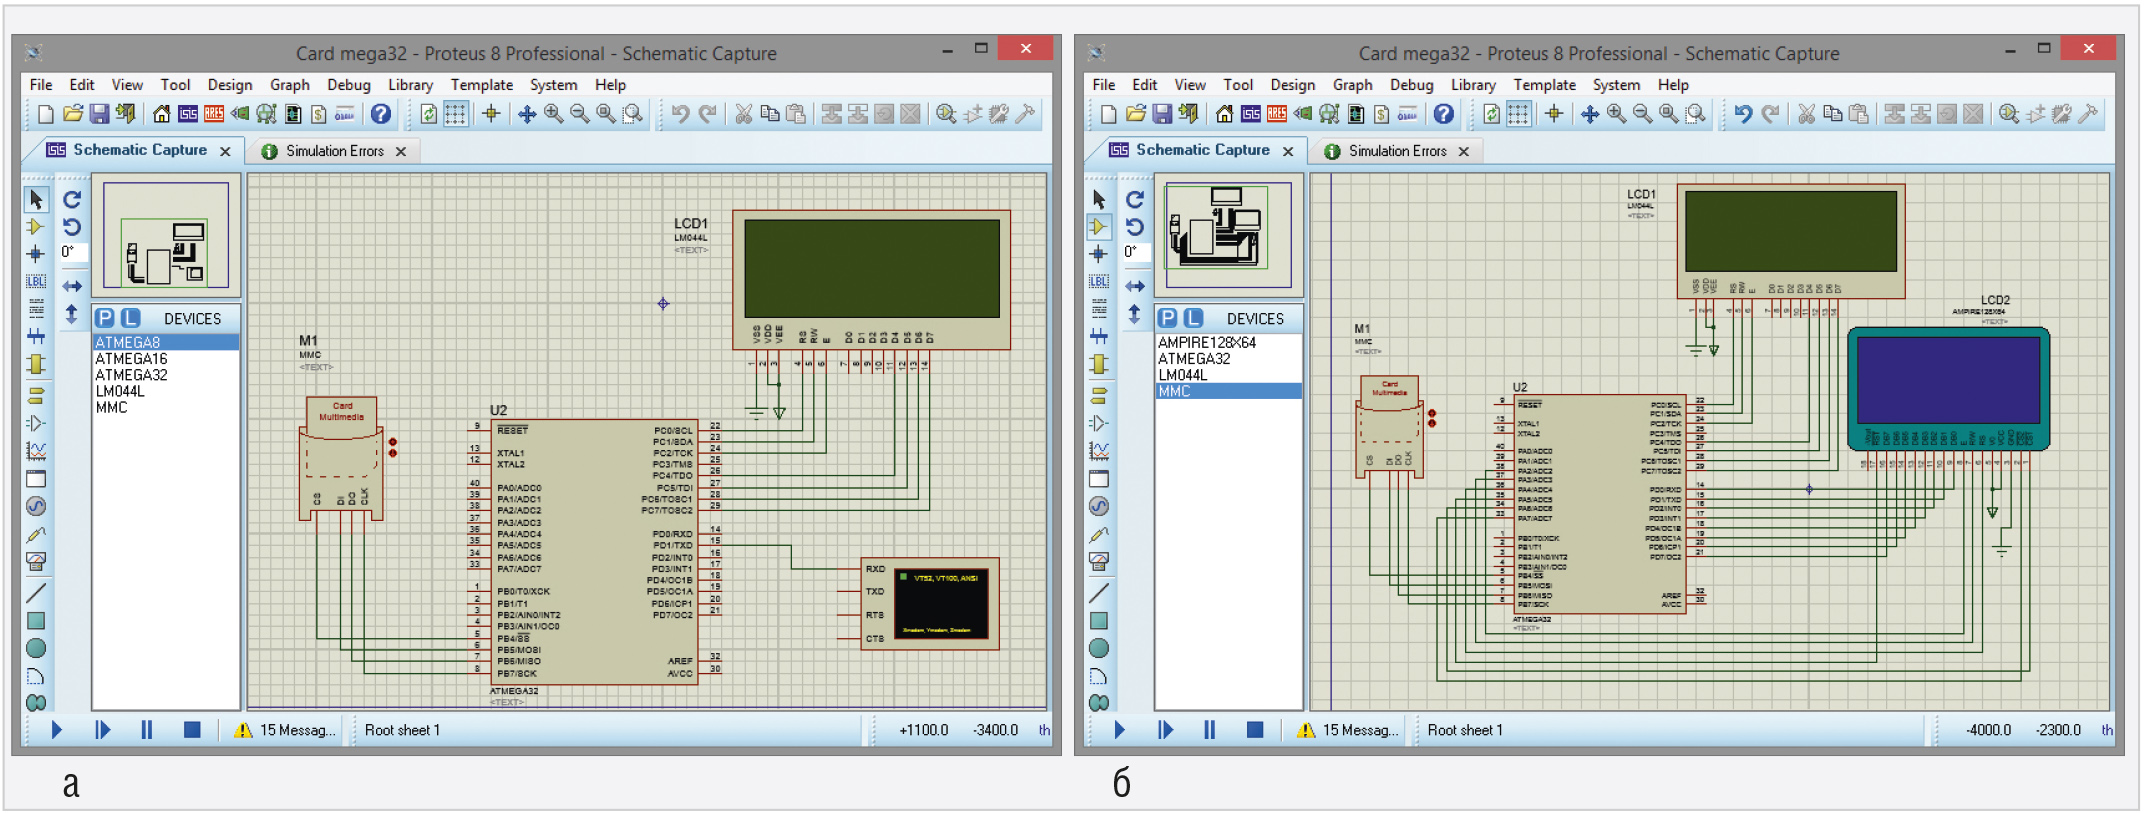This screenshot has height=813, width=2144.
Task: Click Zoom to Area icon in right window
Action: coord(1695,114)
